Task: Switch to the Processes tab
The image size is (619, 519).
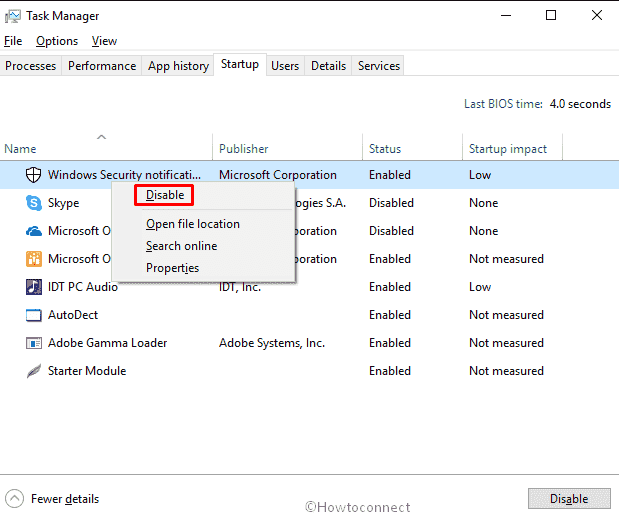Action: 30,66
